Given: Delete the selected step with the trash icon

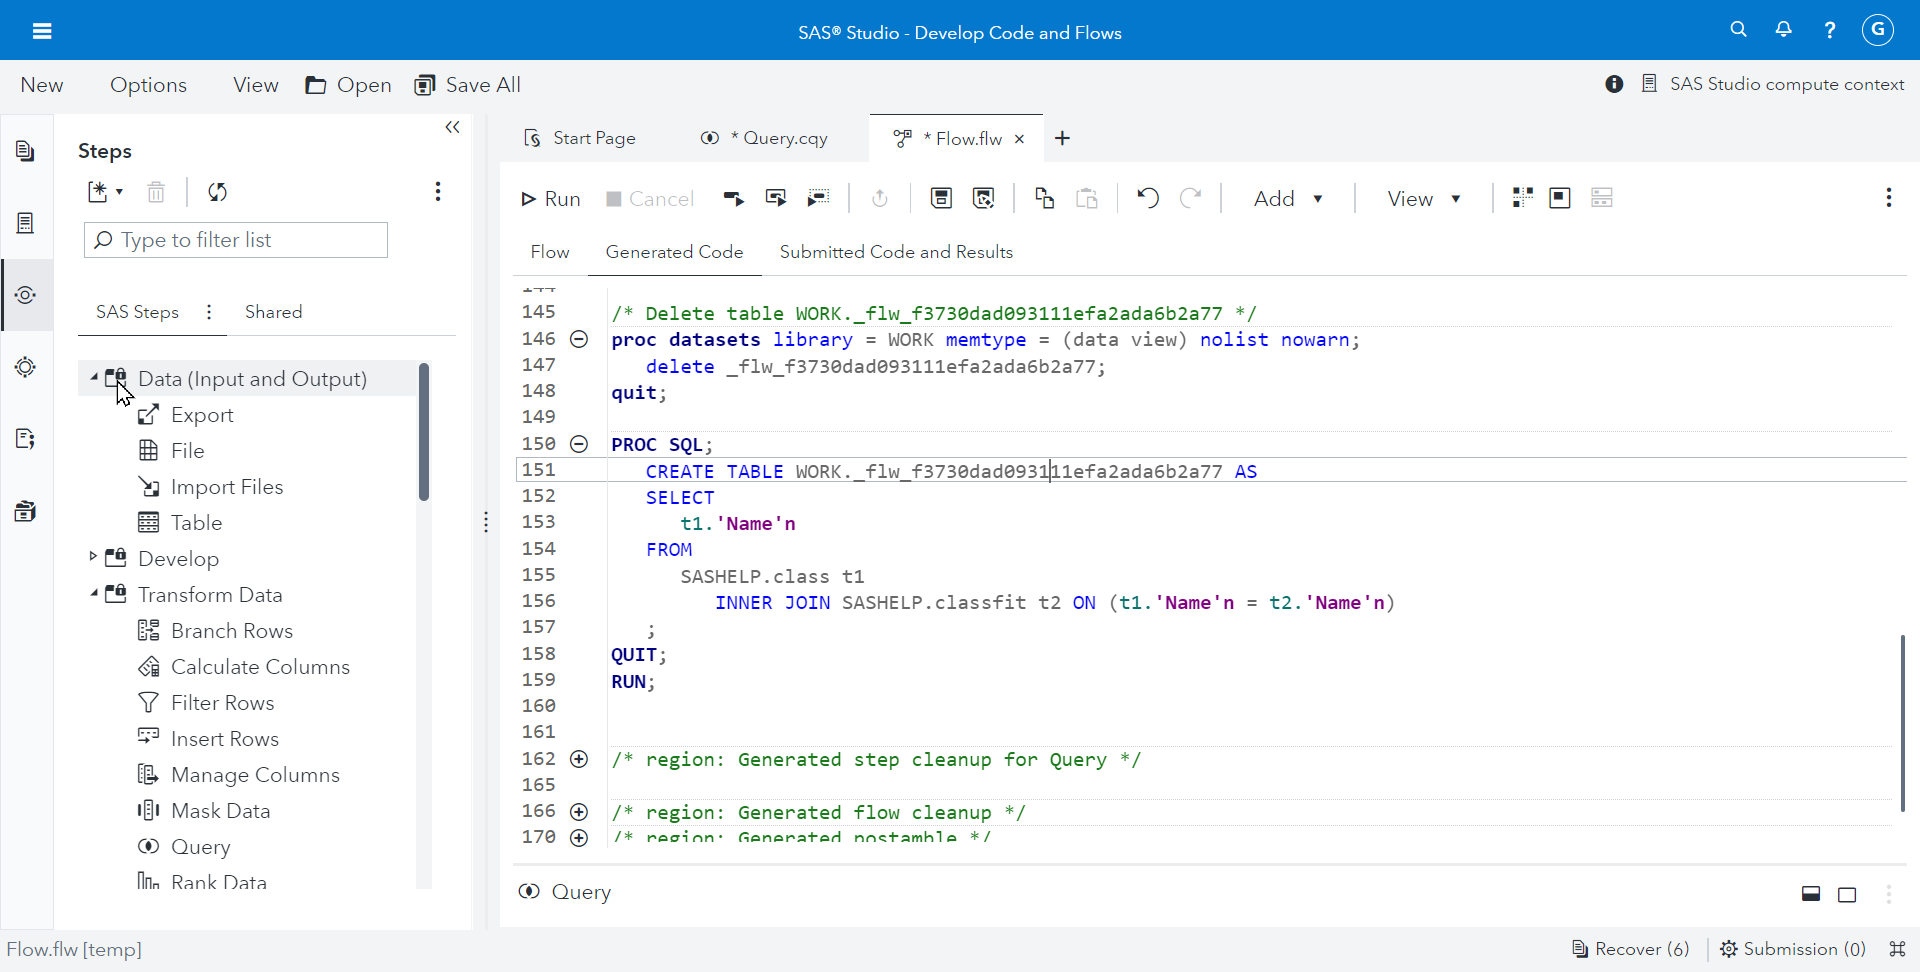Looking at the screenshot, I should [x=156, y=191].
